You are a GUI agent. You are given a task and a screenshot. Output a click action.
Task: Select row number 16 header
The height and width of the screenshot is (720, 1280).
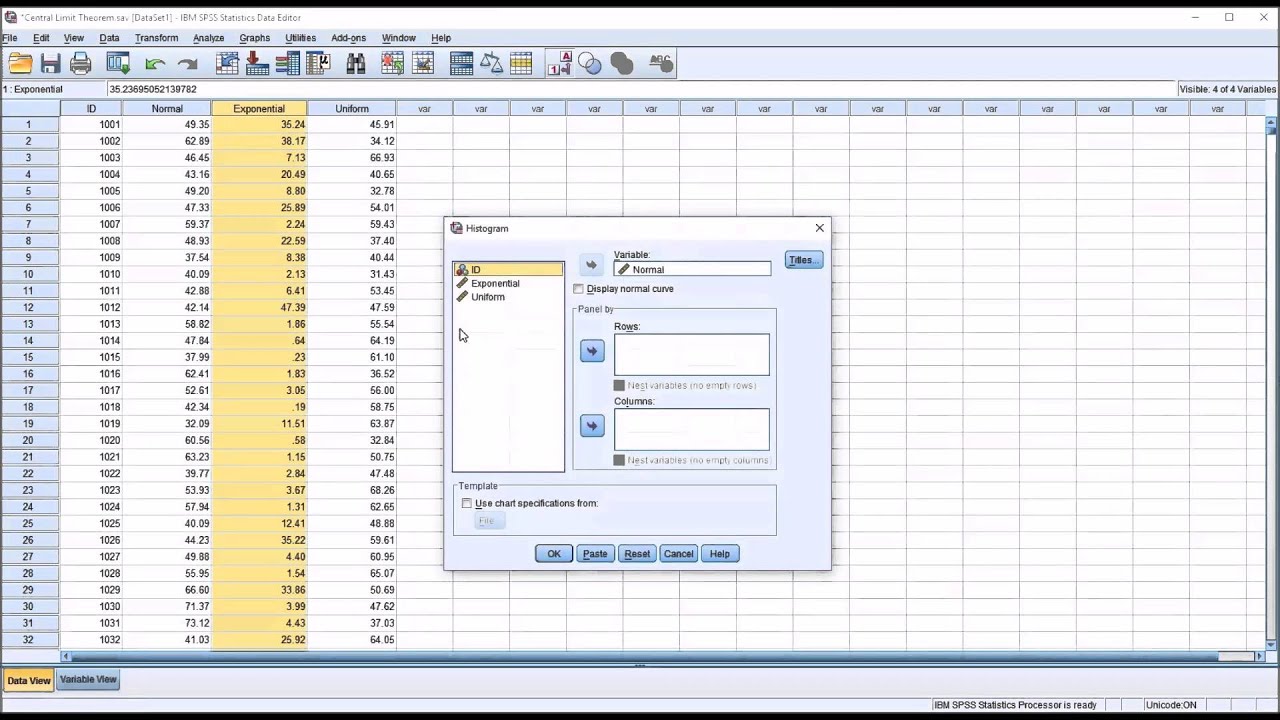[x=29, y=374]
